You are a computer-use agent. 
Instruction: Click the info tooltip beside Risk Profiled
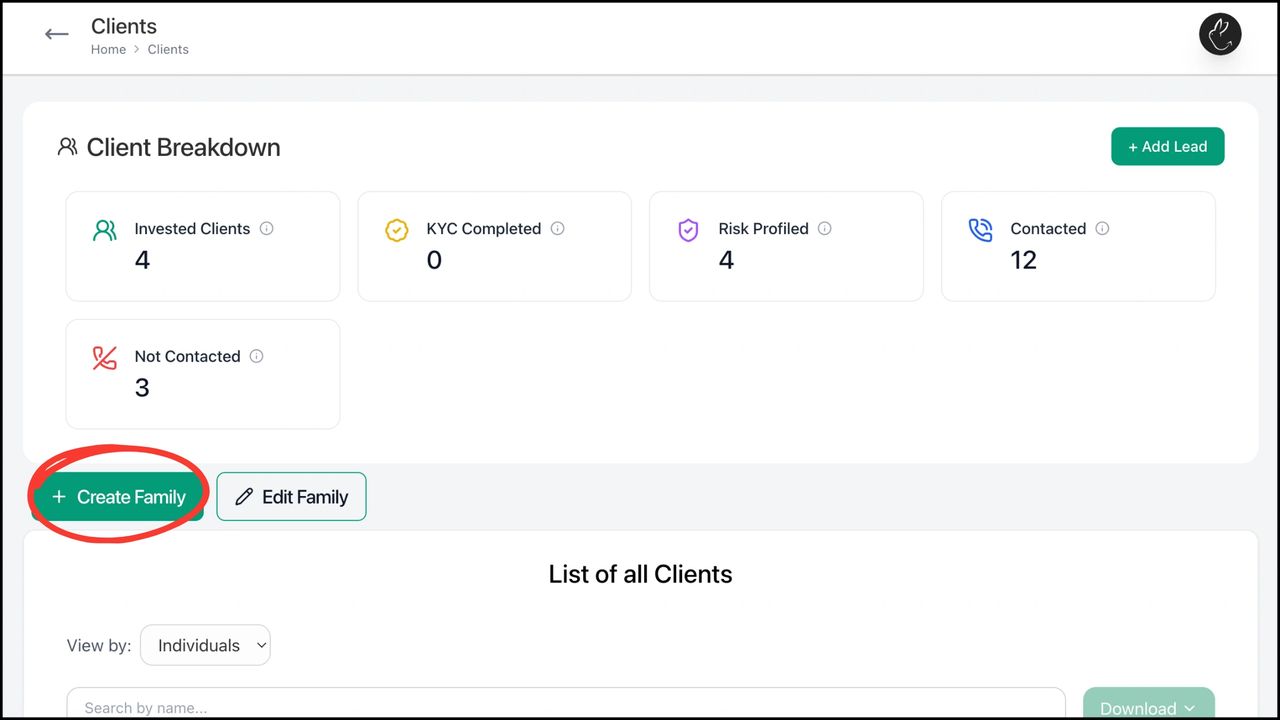824,228
